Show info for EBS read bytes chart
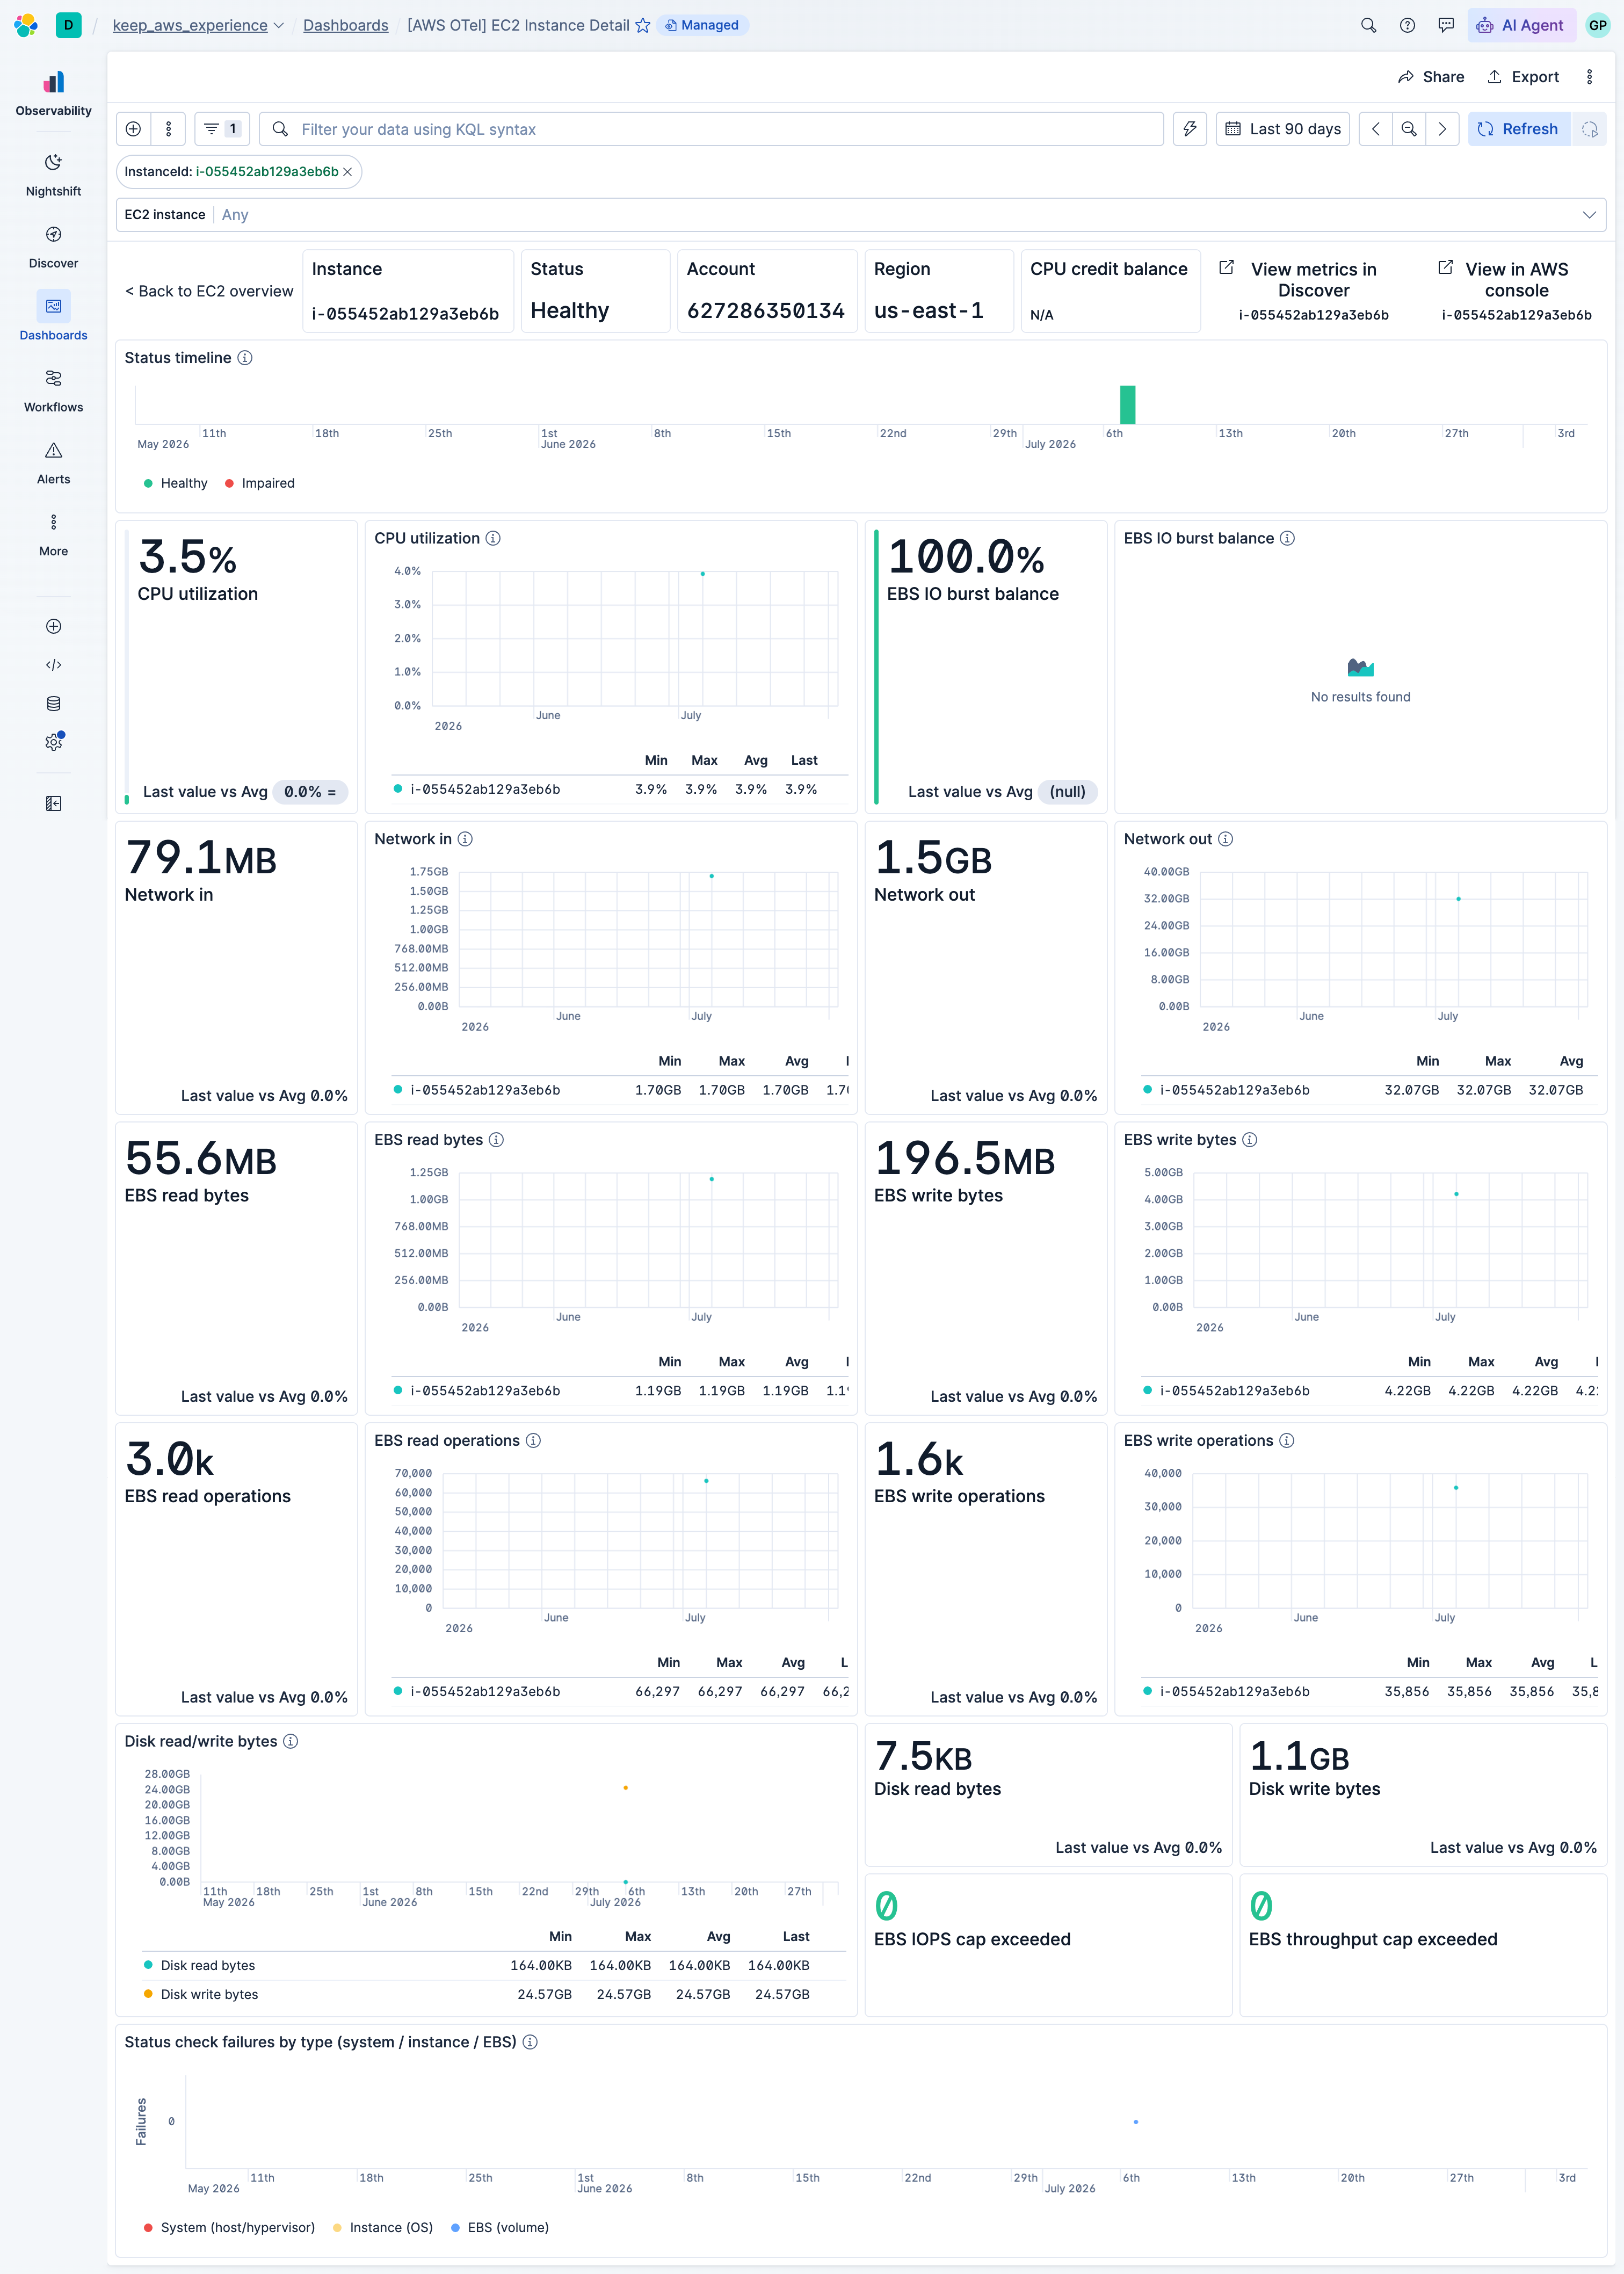1624x2274 pixels. (x=496, y=1140)
